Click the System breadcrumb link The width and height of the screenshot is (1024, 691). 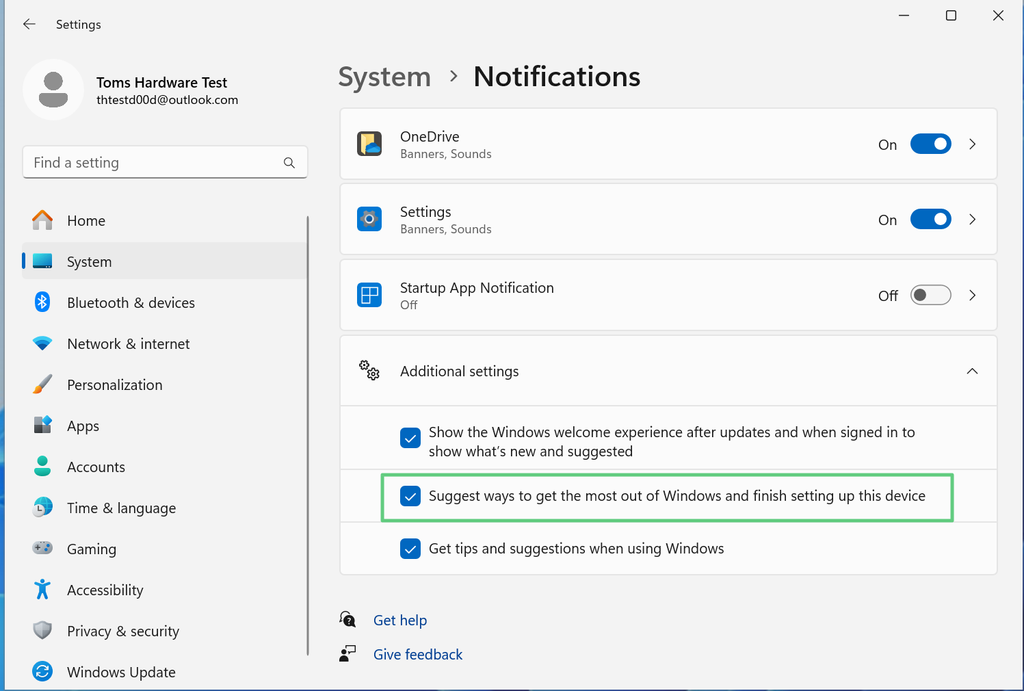click(384, 76)
